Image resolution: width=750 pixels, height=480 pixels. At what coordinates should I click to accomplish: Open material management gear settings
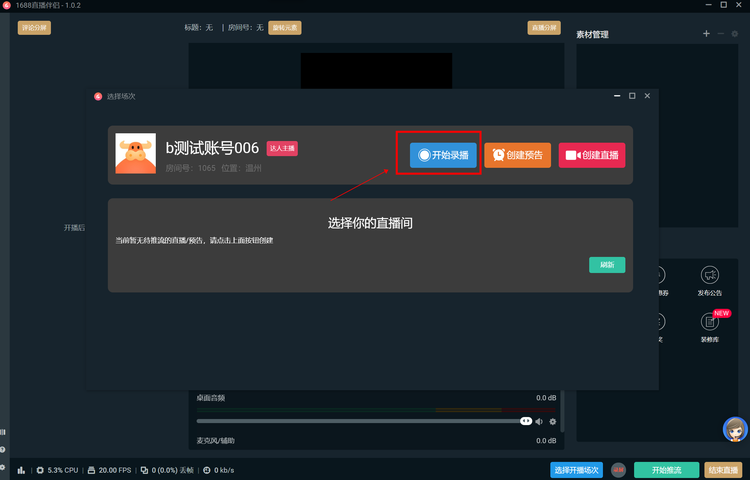(x=735, y=33)
